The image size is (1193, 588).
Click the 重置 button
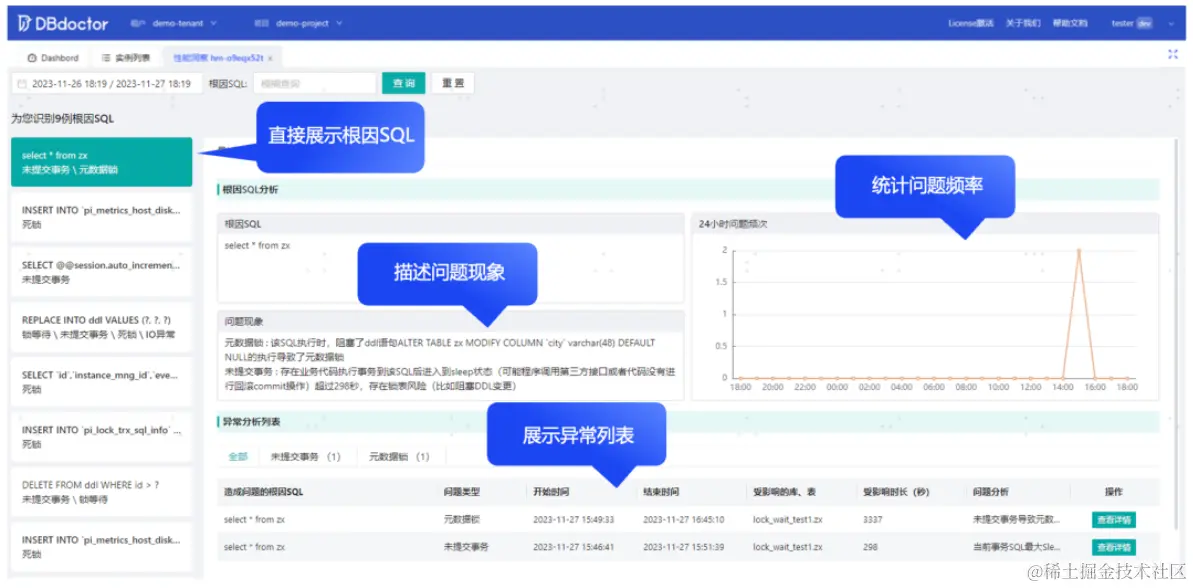[x=453, y=84]
